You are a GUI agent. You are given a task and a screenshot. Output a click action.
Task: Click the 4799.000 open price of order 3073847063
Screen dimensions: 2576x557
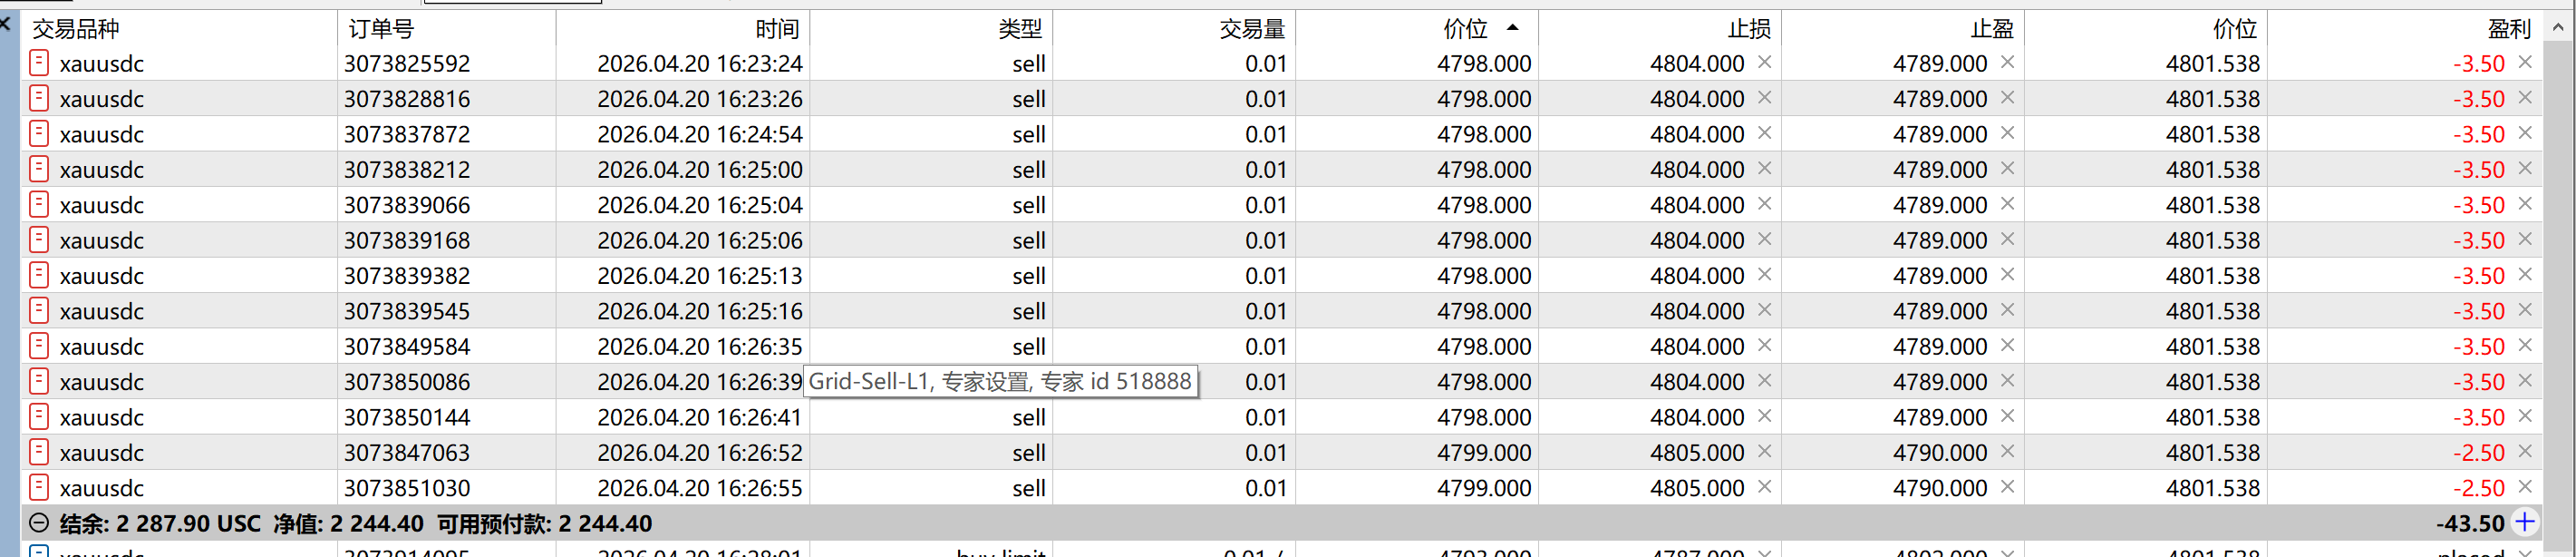pos(1484,453)
